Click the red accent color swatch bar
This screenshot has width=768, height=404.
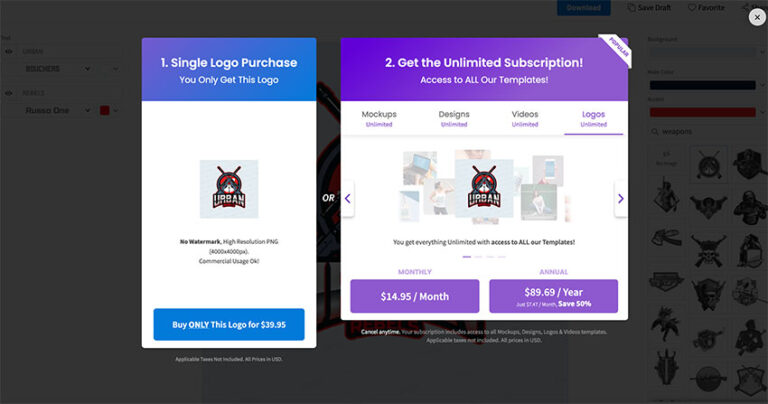(x=702, y=112)
